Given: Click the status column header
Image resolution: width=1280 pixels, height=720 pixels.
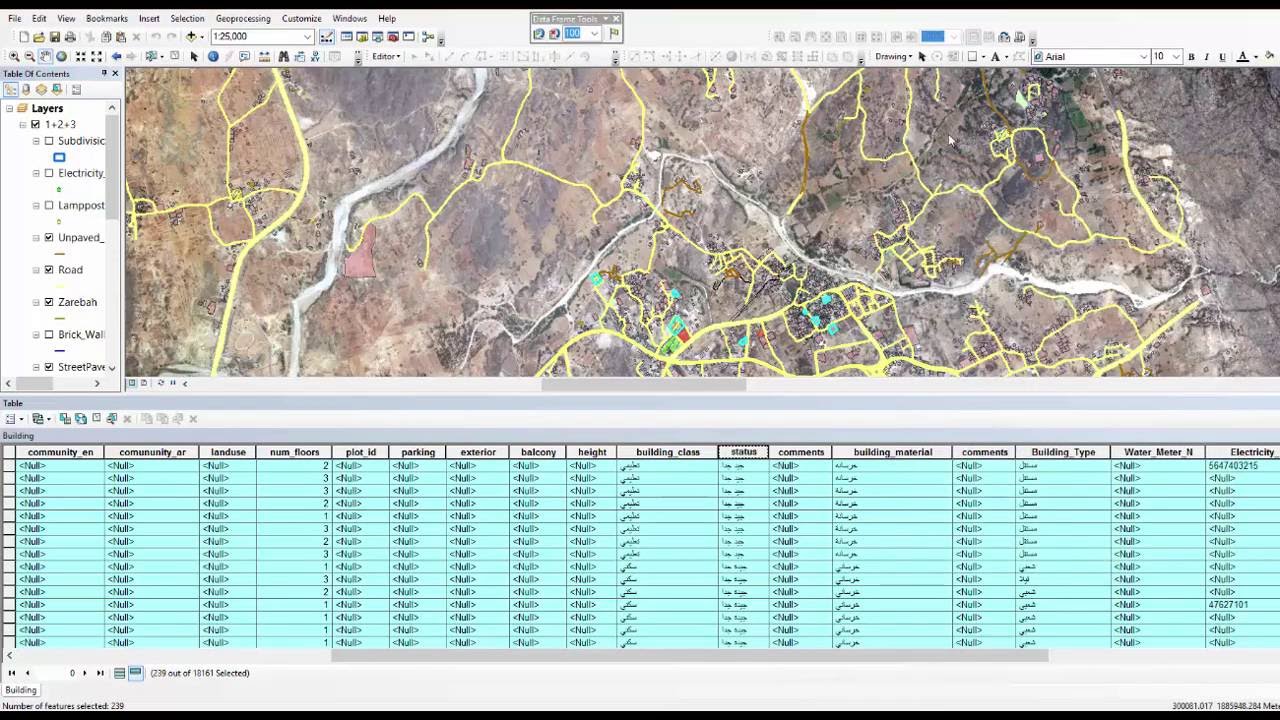Looking at the screenshot, I should [x=743, y=452].
